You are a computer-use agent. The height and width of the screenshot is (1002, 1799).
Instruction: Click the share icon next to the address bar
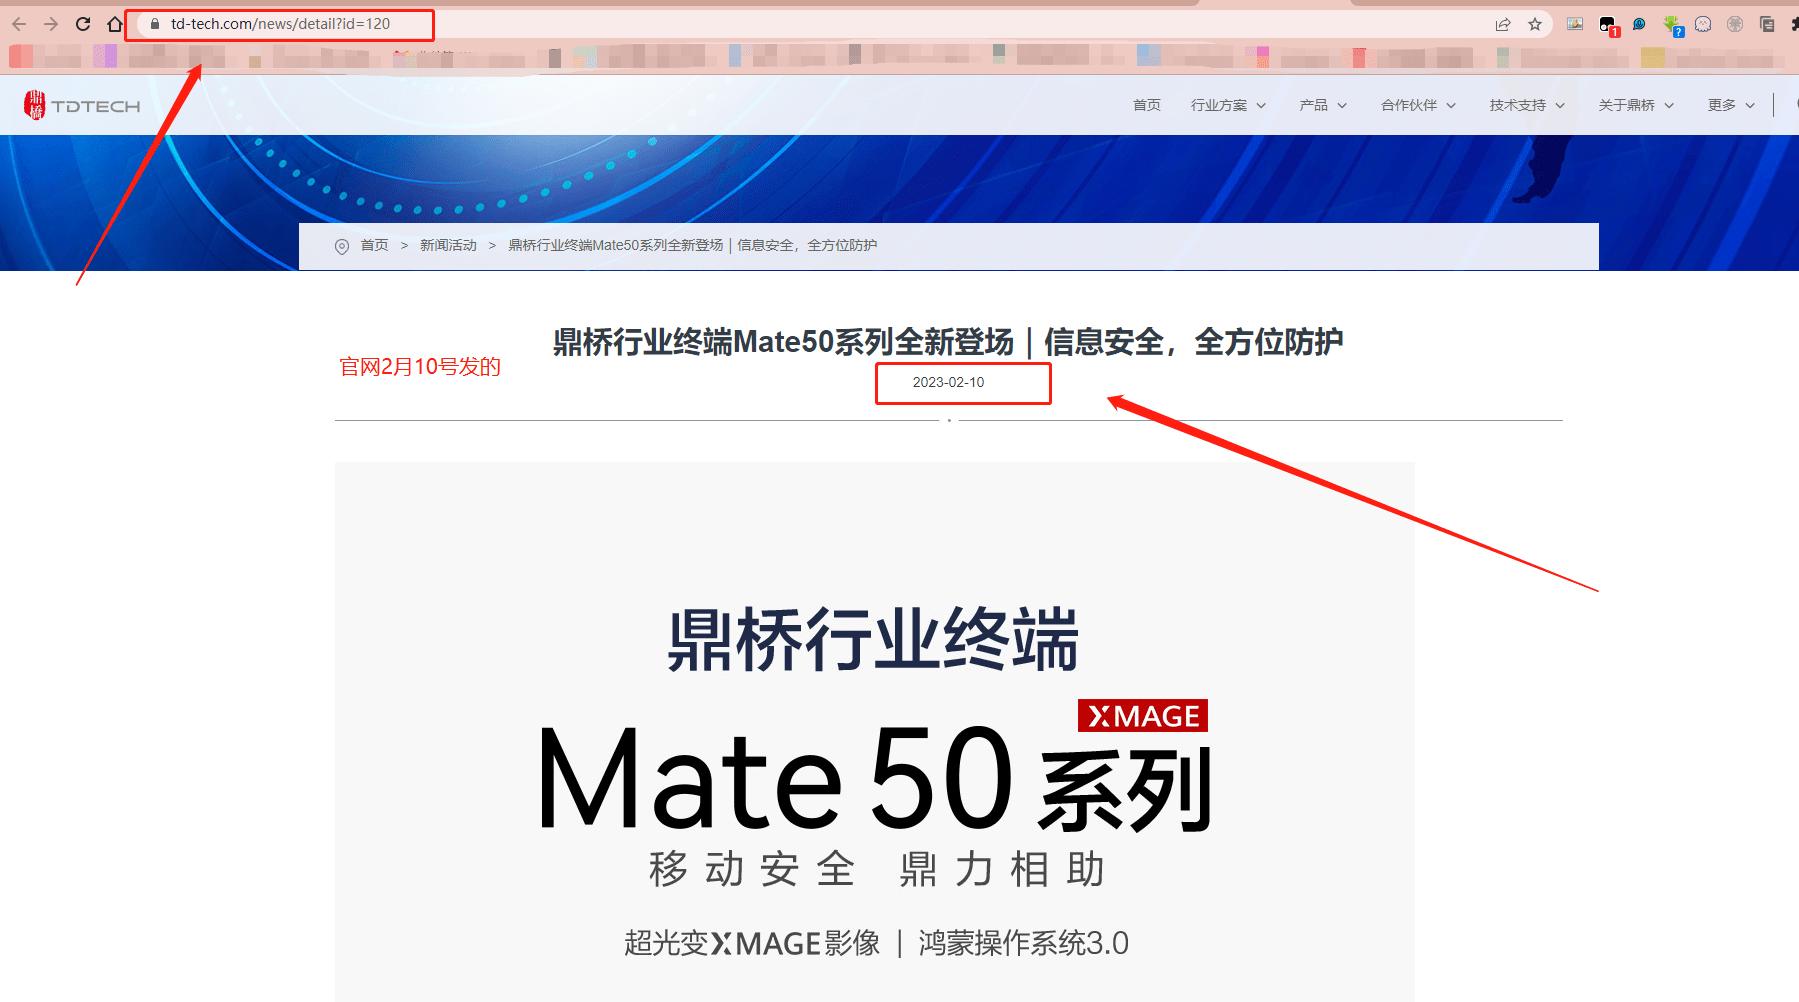[1503, 24]
